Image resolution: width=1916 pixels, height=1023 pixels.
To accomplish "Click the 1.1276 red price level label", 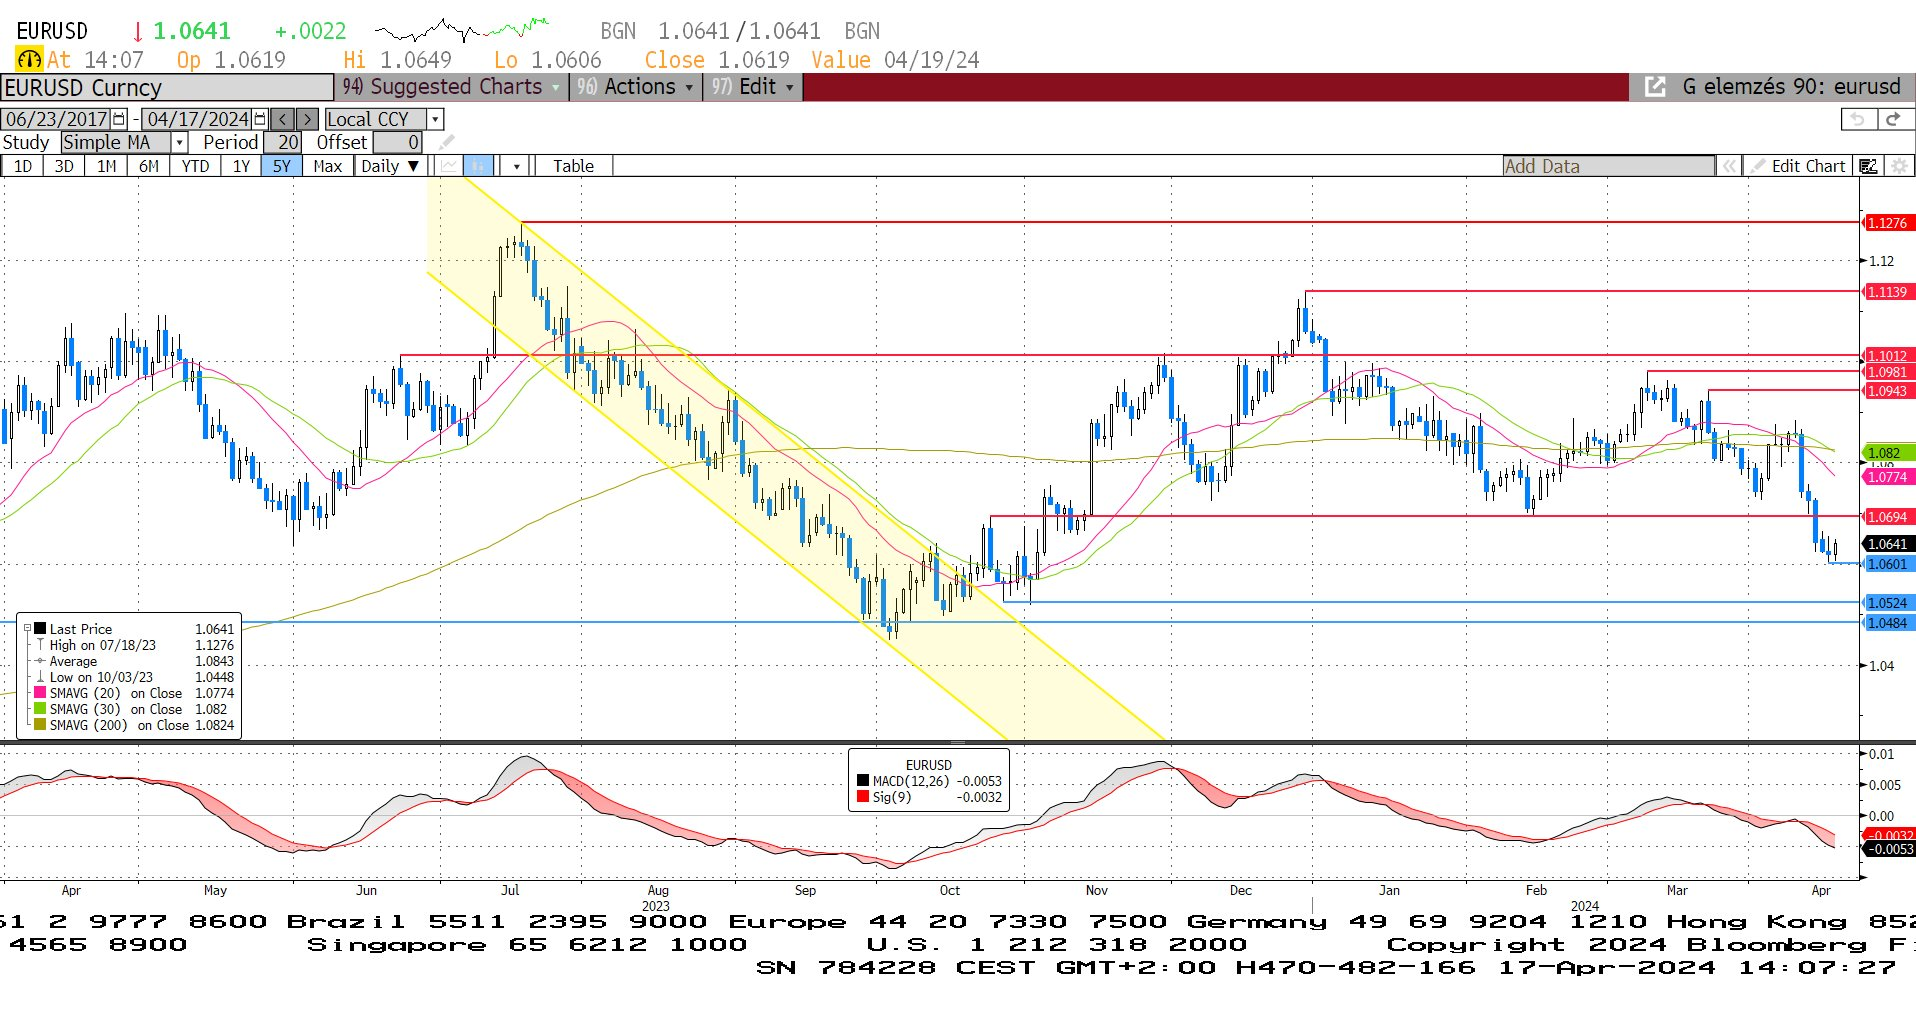I will [1888, 223].
